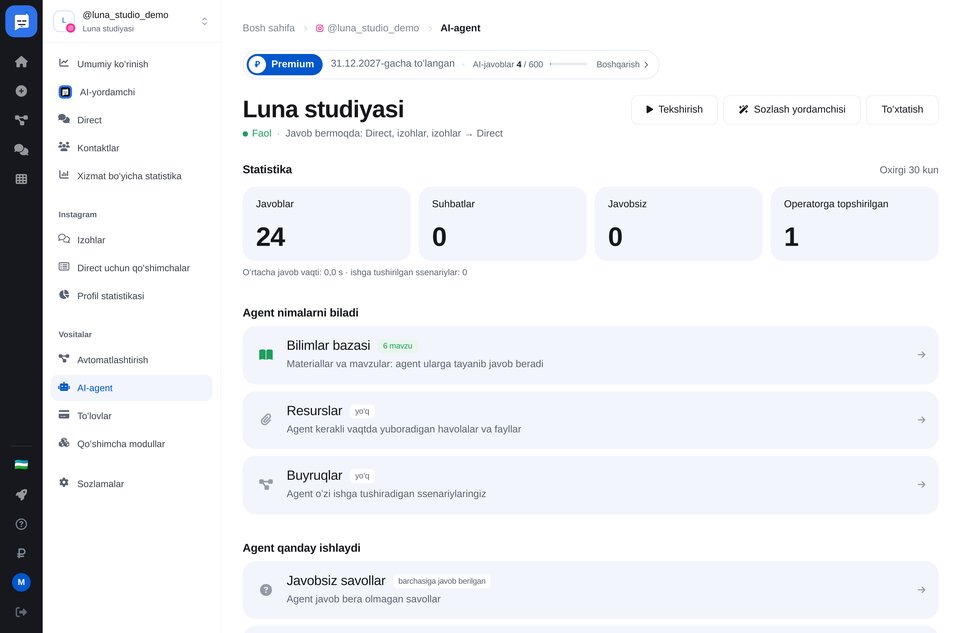Open Avtomatlashtirish in the sidebar
Image resolution: width=960 pixels, height=633 pixels.
click(x=132, y=360)
